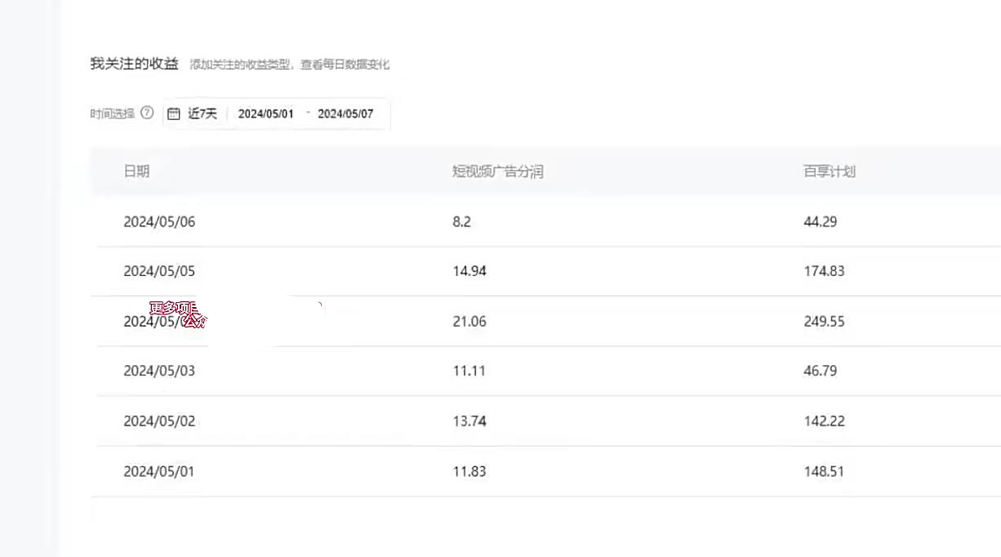1001x557 pixels.
Task: Click the help question mark beside 时间选择
Action: (x=147, y=113)
